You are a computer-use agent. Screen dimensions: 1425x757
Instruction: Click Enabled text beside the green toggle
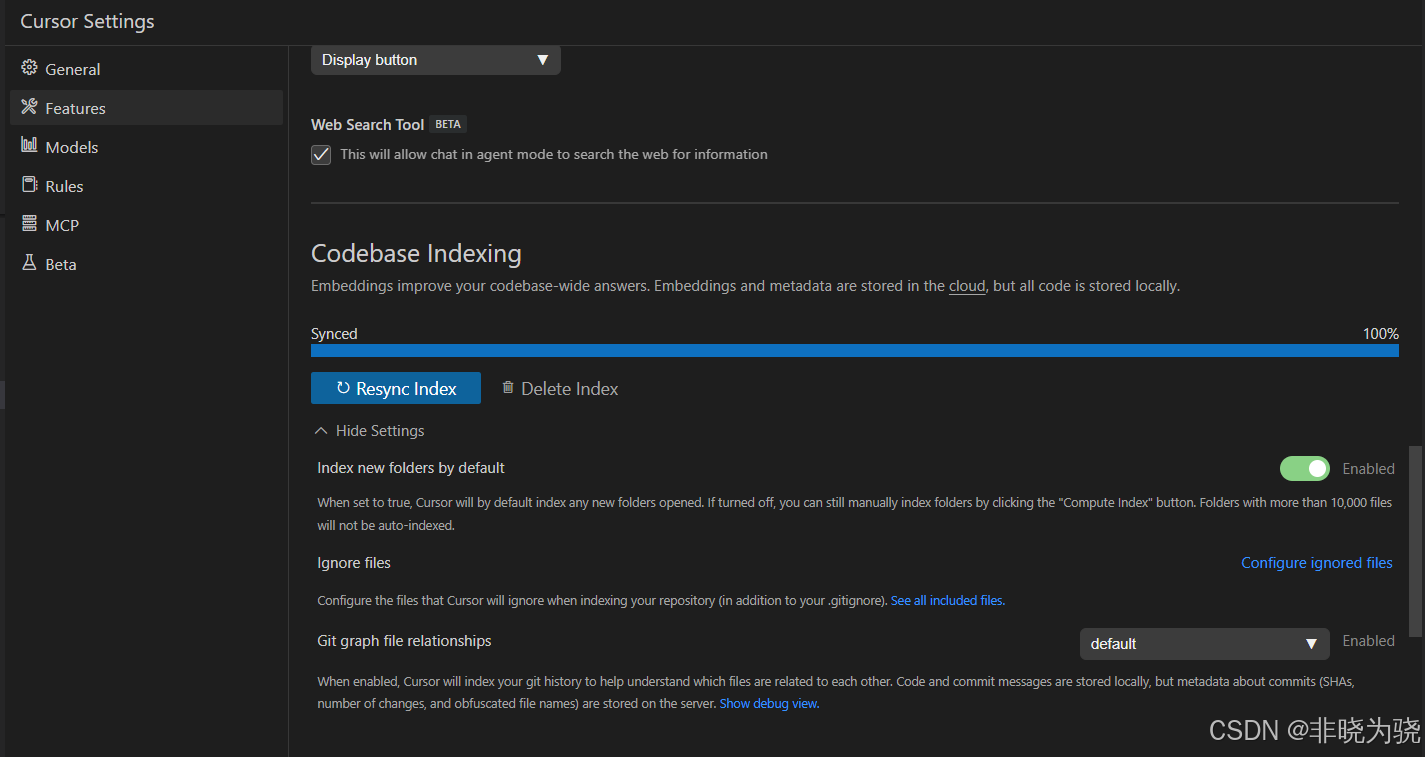point(1368,468)
